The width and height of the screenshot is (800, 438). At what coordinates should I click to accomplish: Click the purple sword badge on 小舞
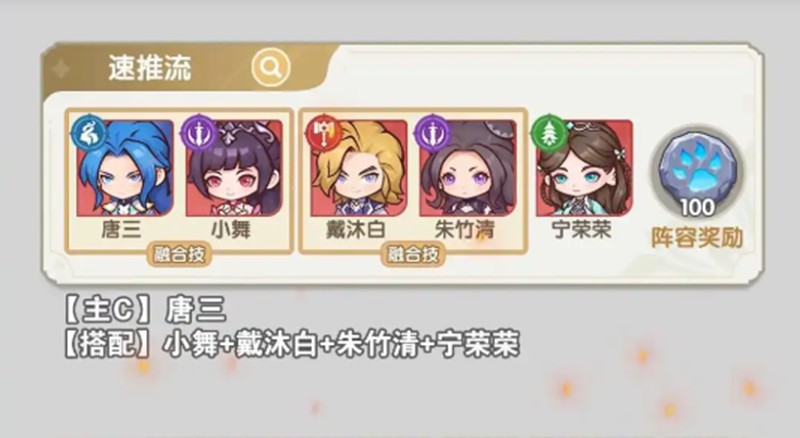[x=199, y=132]
